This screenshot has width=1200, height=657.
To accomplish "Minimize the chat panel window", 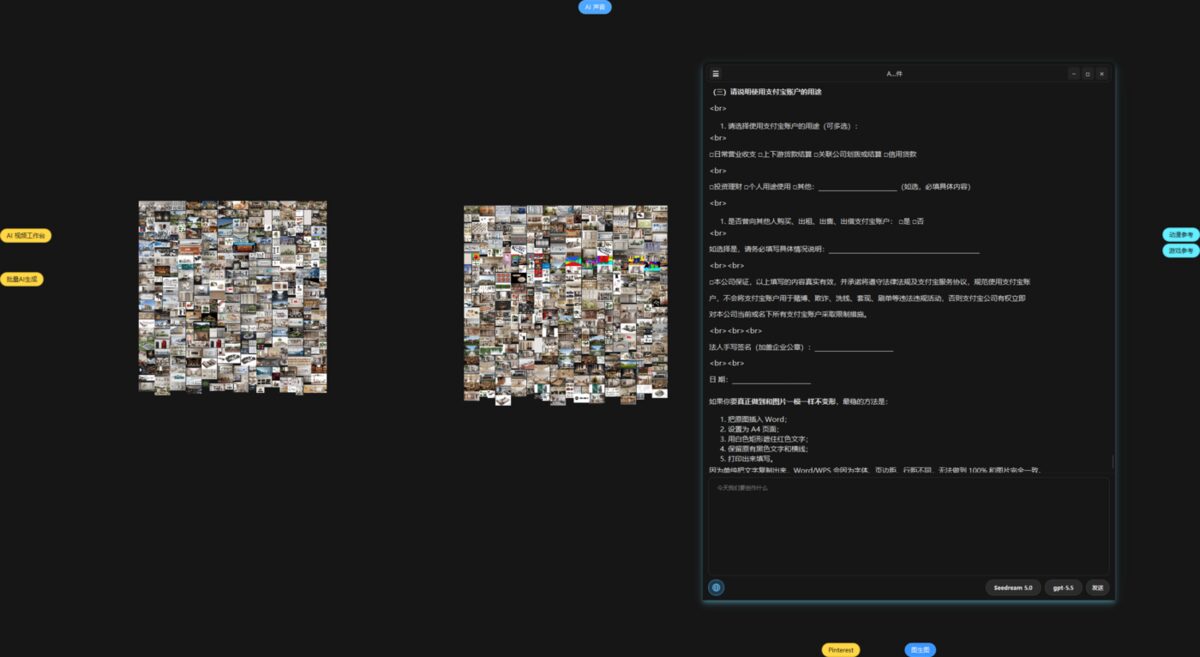I will 1073,74.
